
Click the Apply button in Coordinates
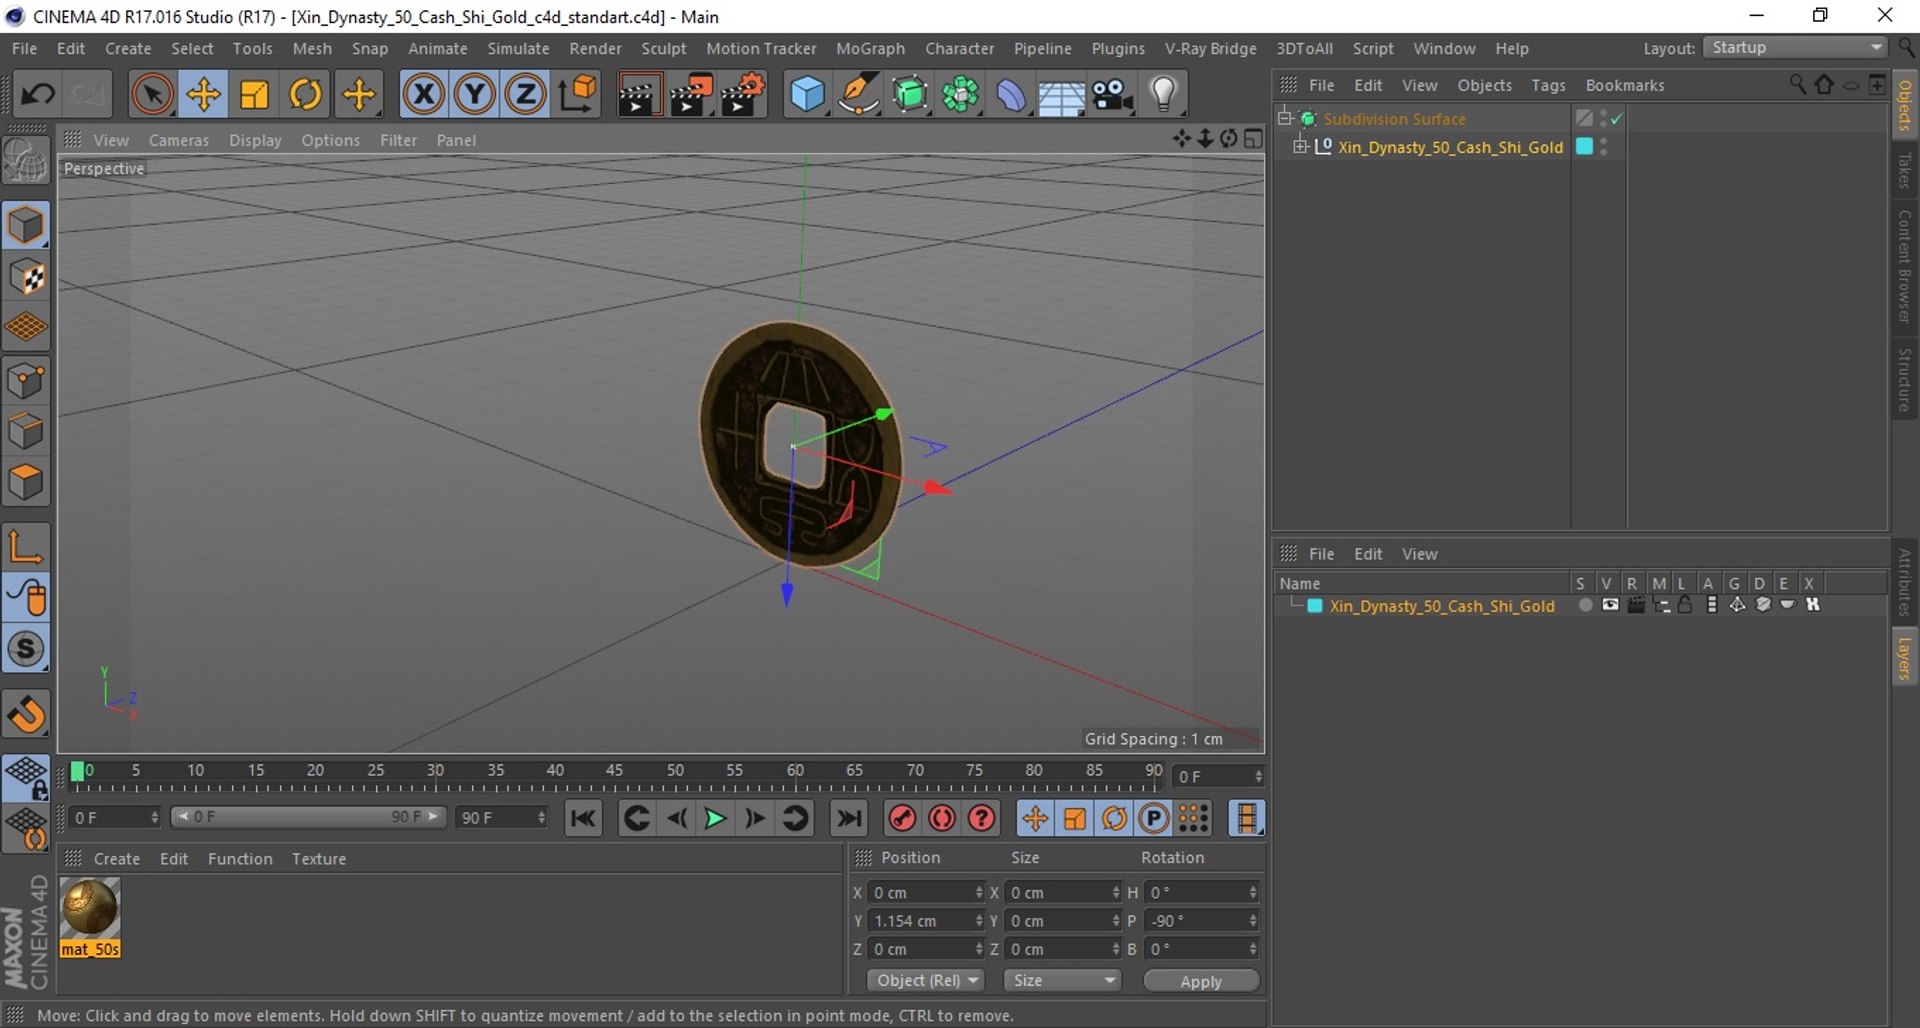(1201, 981)
